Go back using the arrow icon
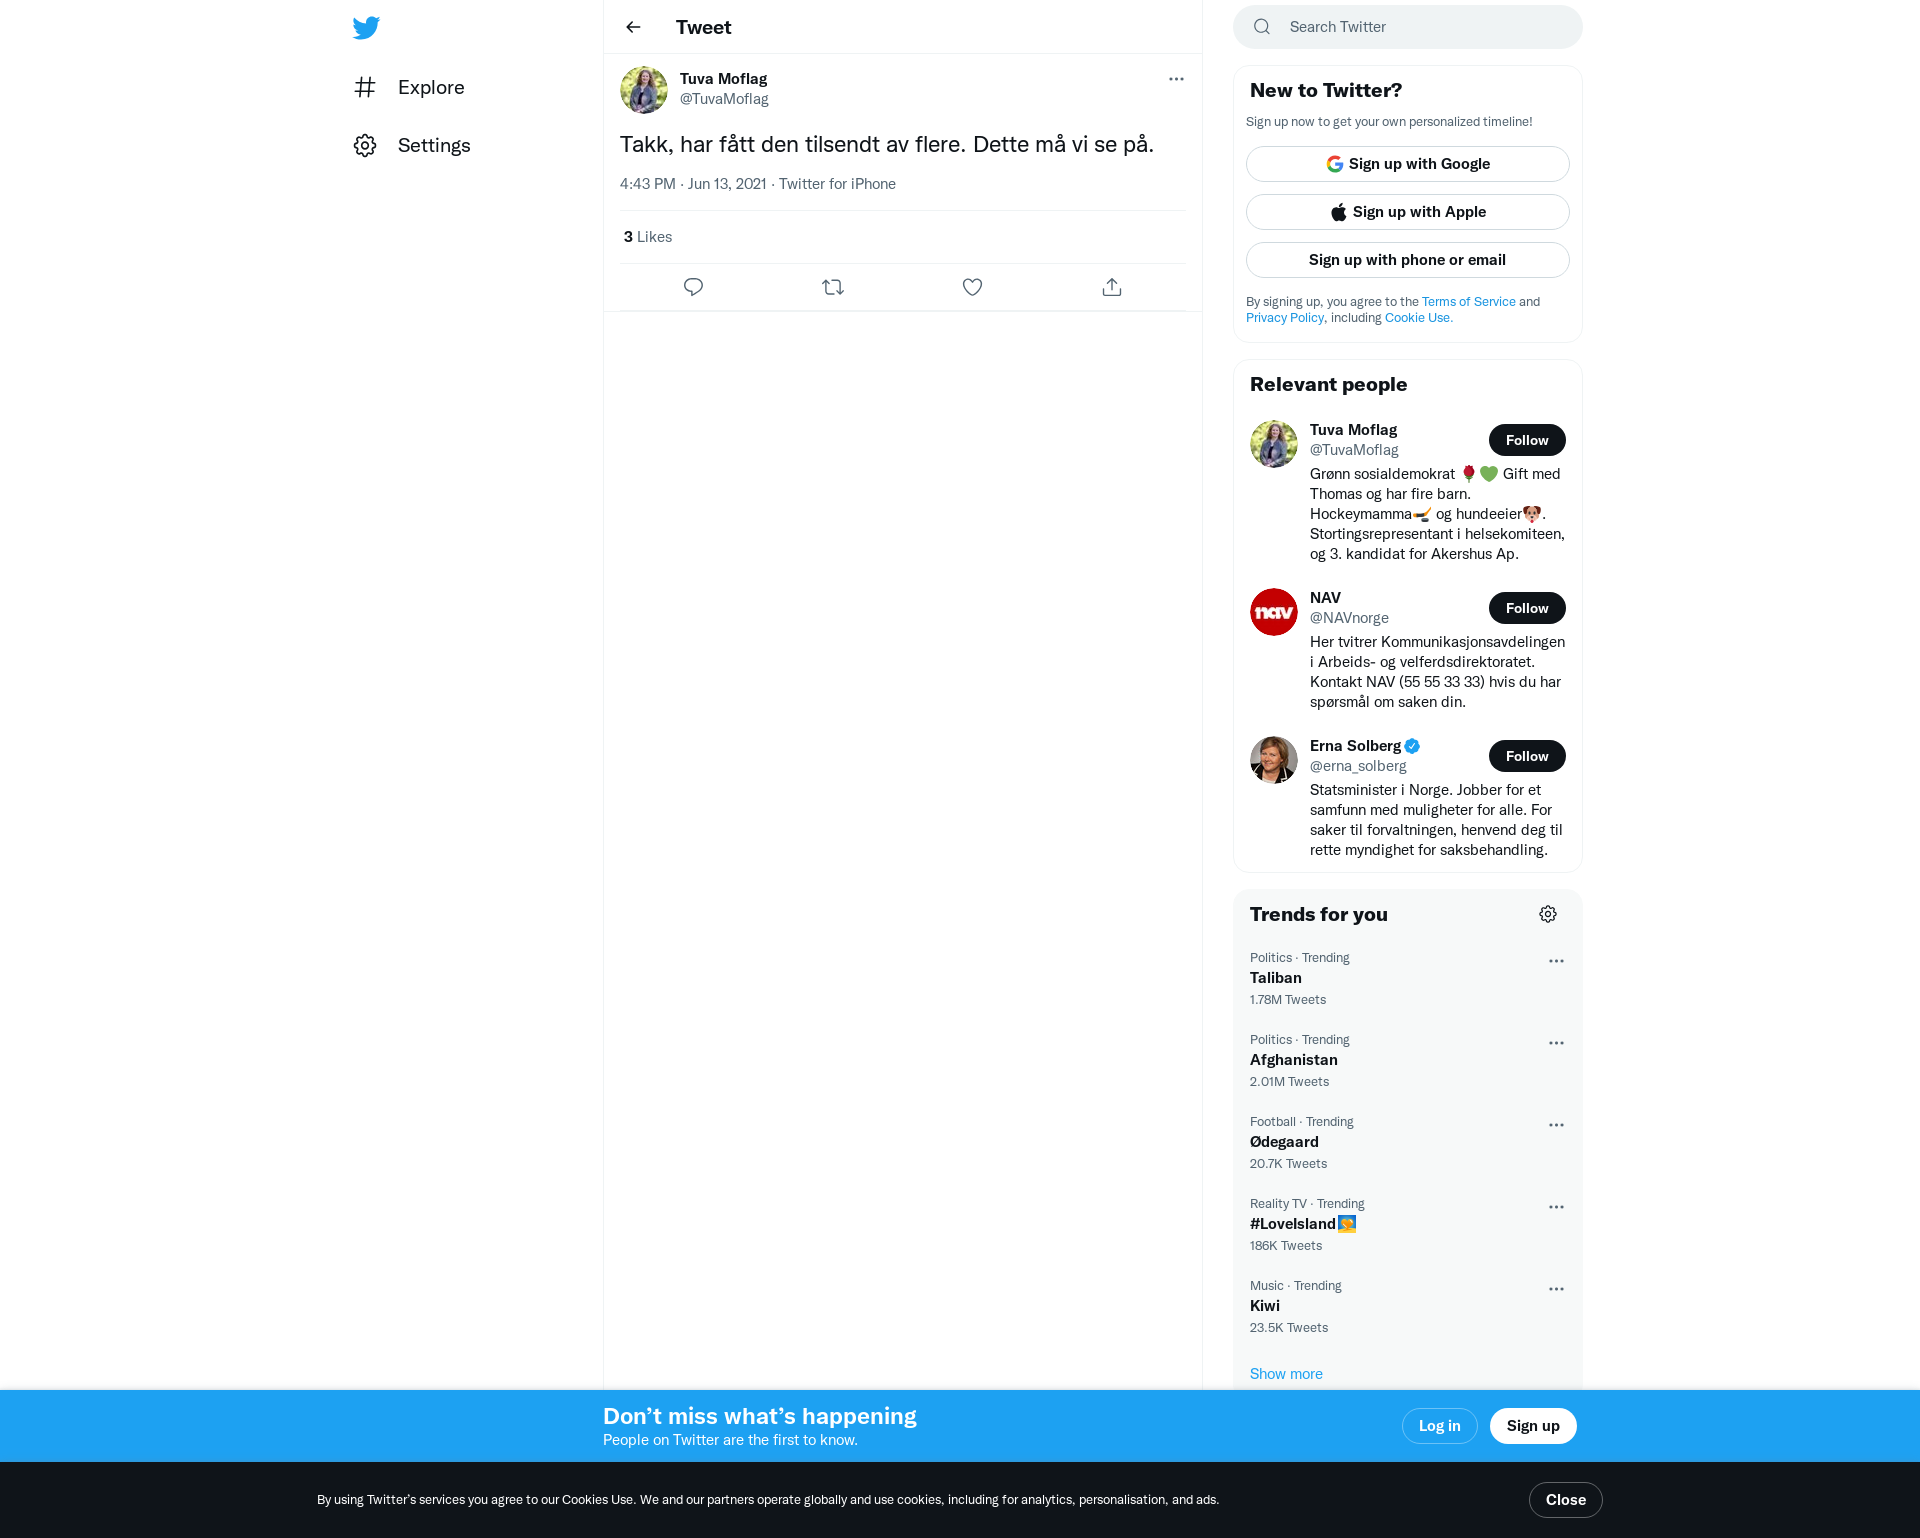 [x=633, y=27]
